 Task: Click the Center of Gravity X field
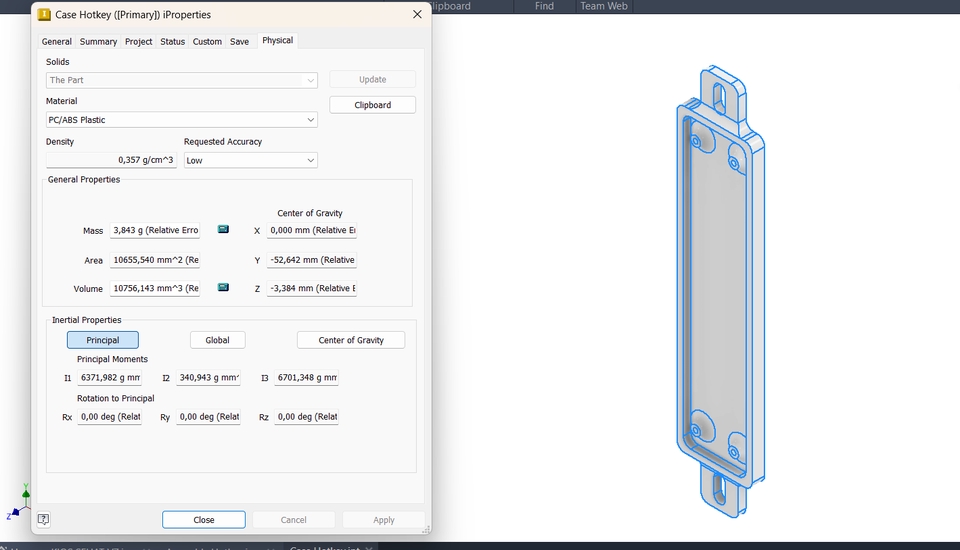[x=312, y=230]
